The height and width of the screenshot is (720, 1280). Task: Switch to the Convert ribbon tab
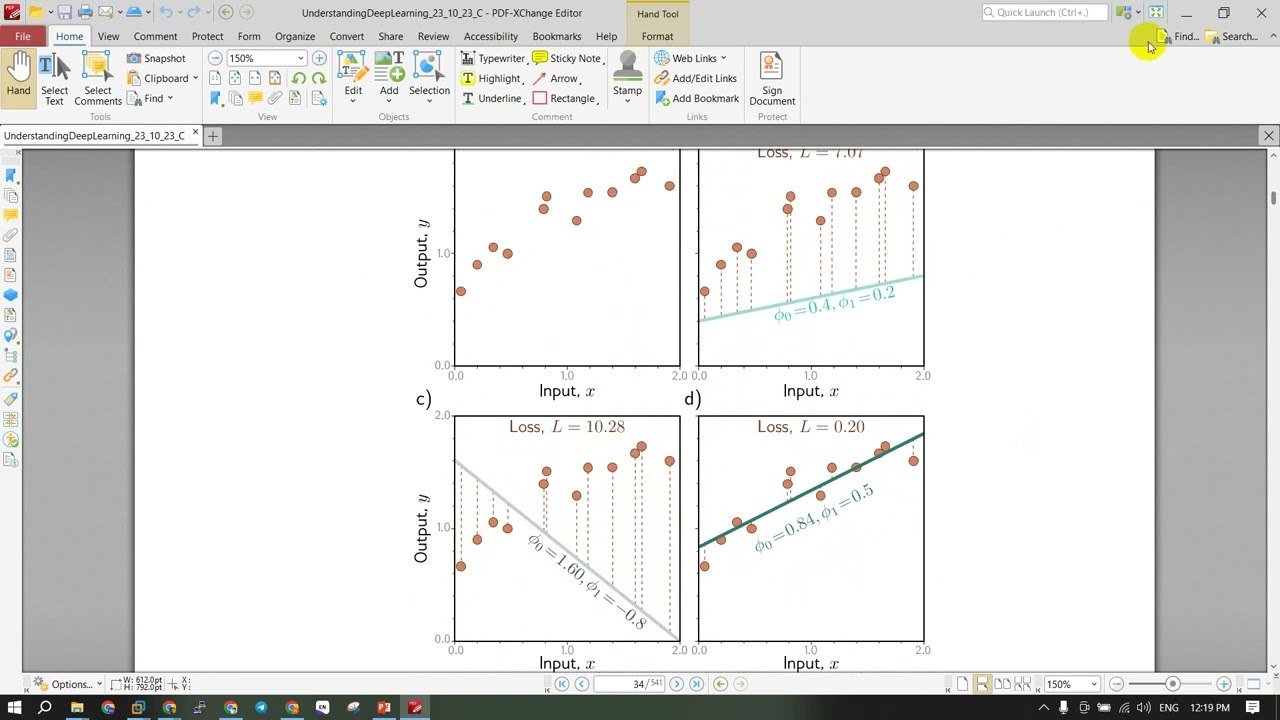[347, 36]
